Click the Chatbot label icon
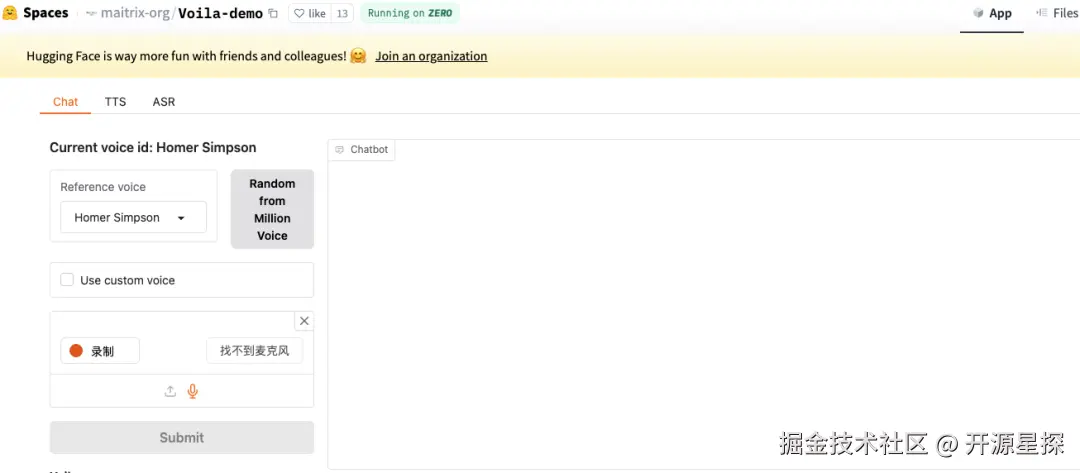Viewport: 1080px width, 473px height. point(339,149)
